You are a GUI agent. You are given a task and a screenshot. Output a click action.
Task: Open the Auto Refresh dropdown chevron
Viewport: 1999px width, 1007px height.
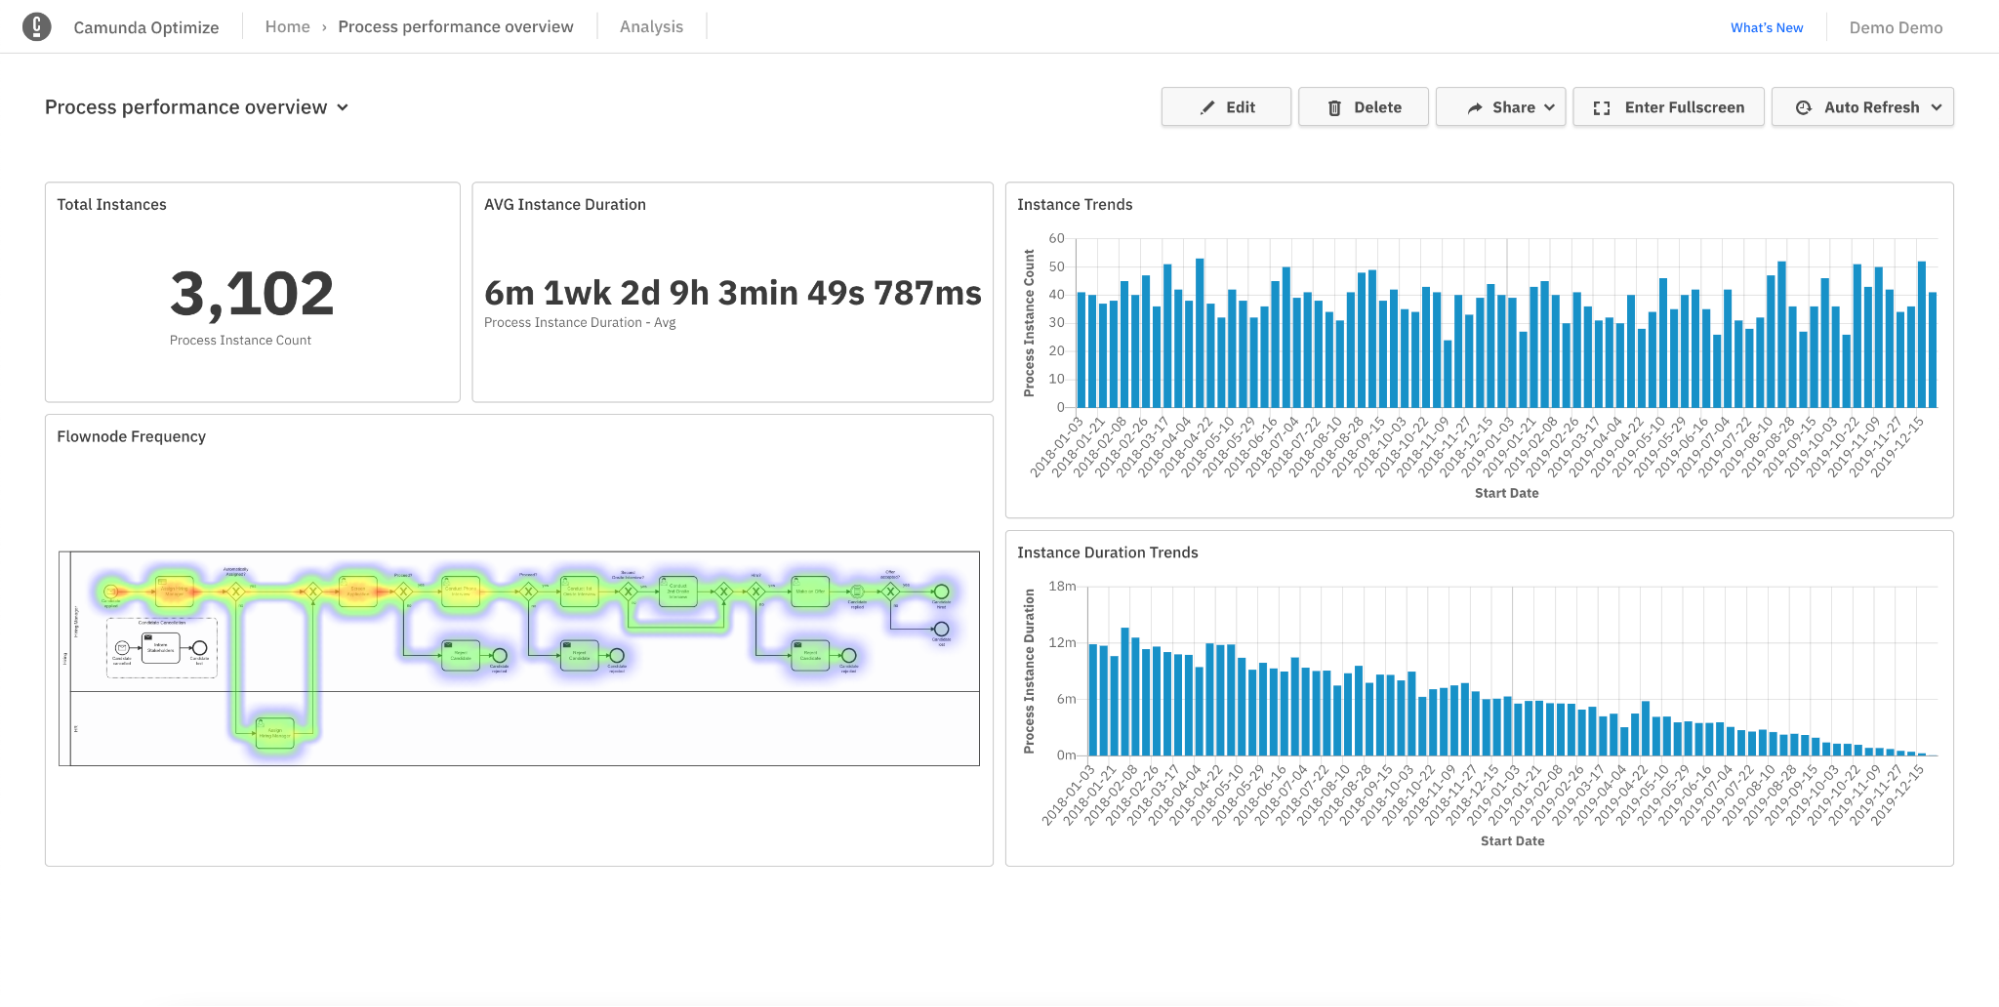[x=1937, y=107]
